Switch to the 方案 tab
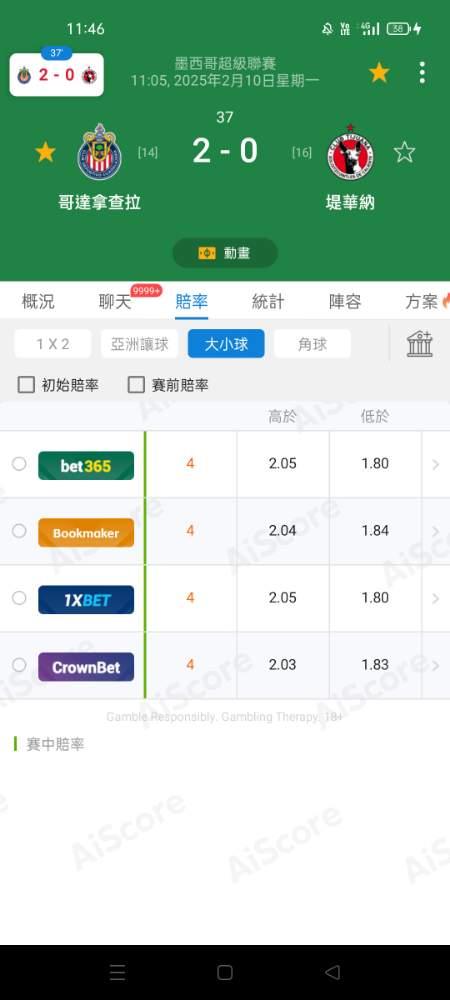This screenshot has width=450, height=1000. click(422, 302)
